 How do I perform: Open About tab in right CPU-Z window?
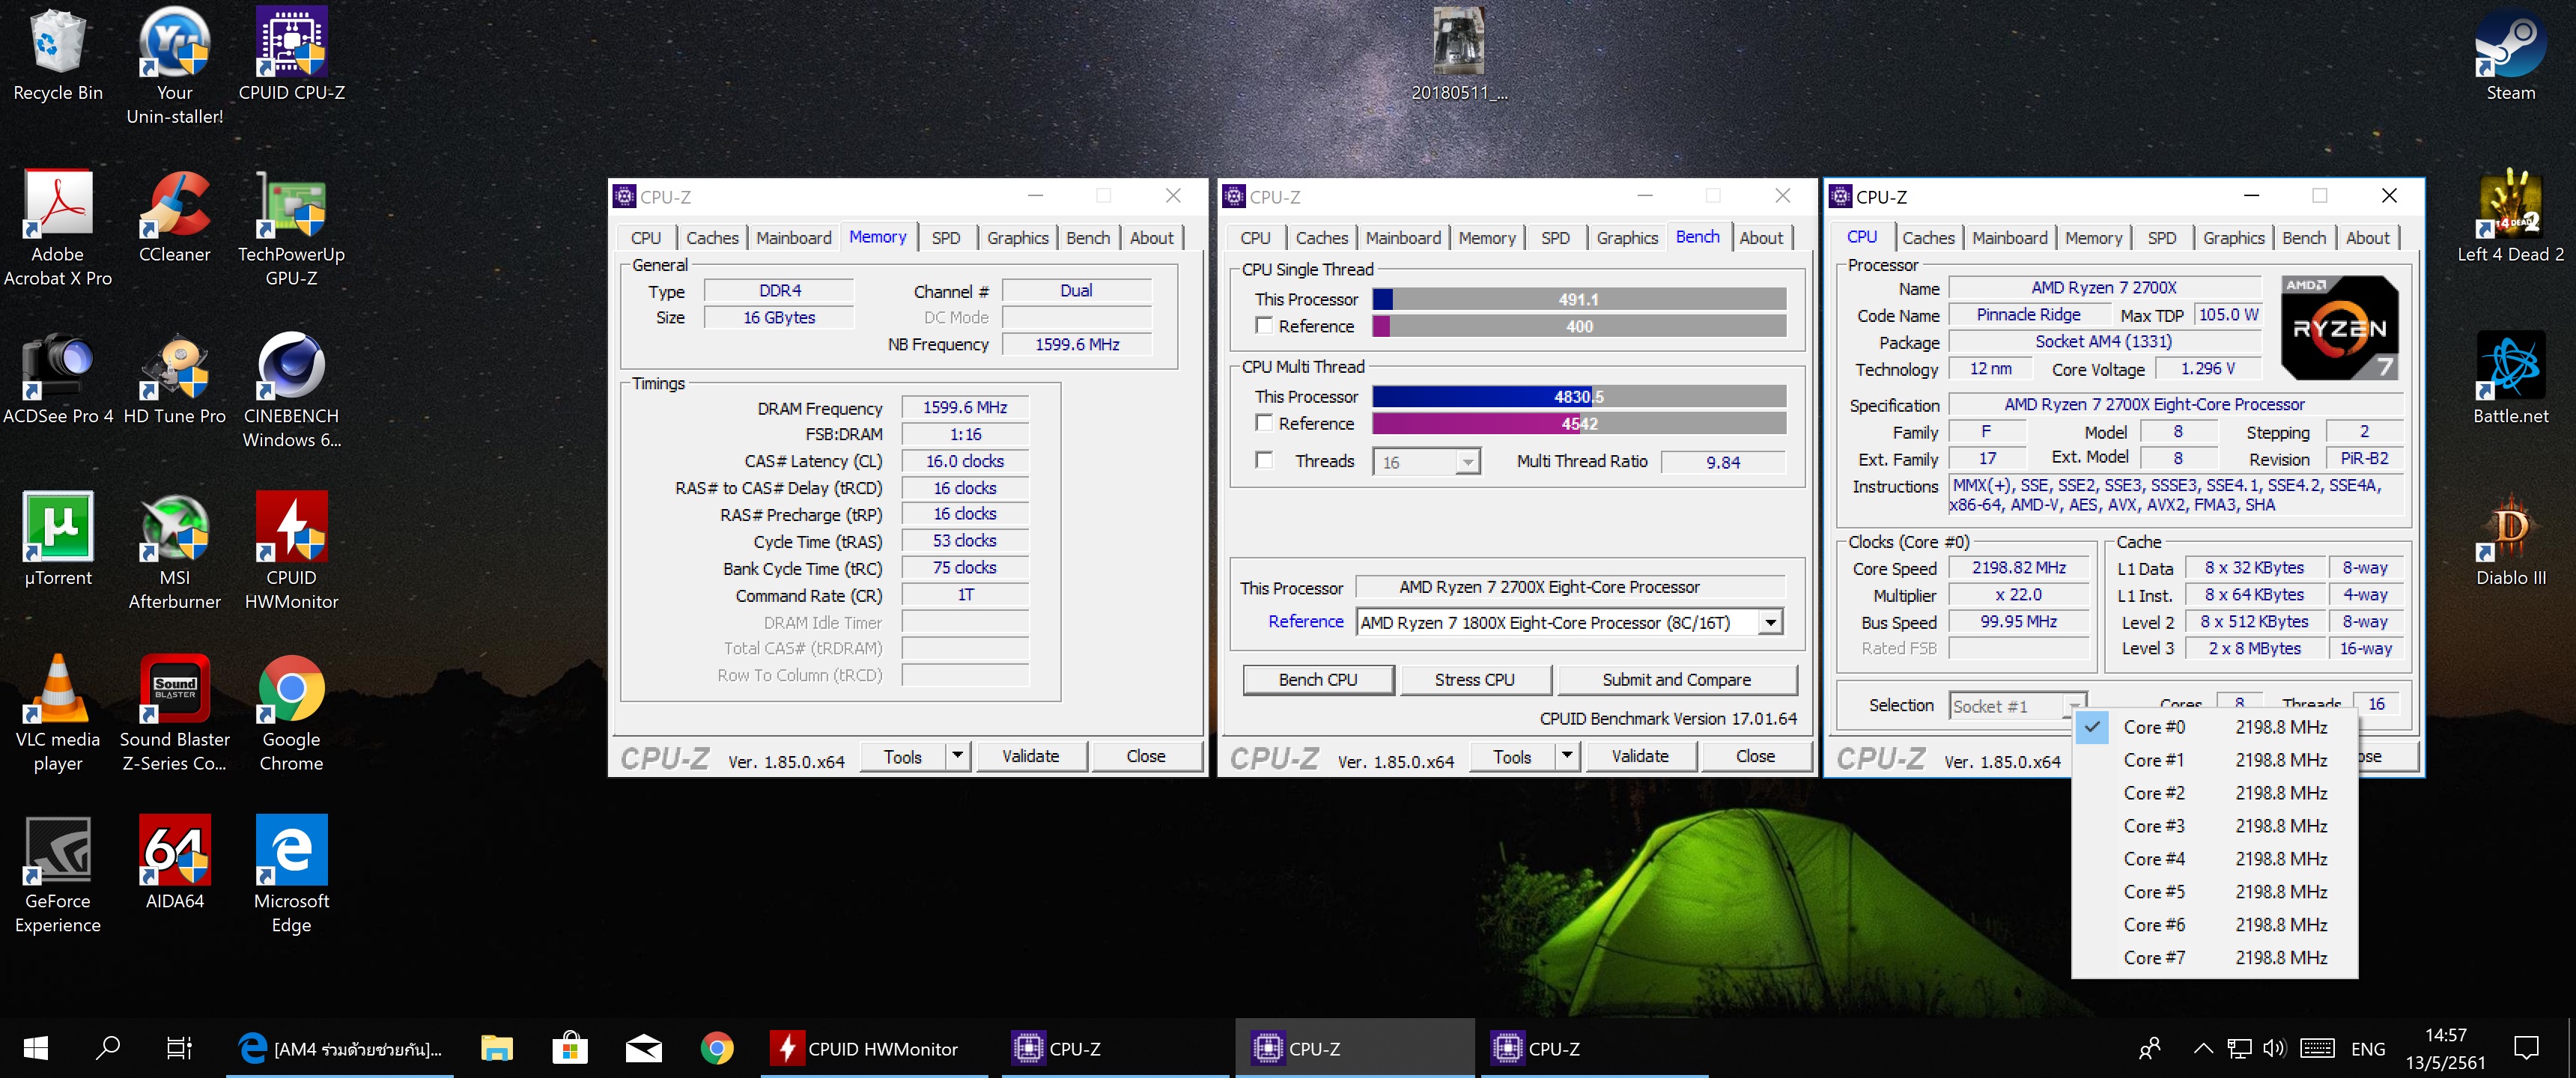tap(2367, 238)
